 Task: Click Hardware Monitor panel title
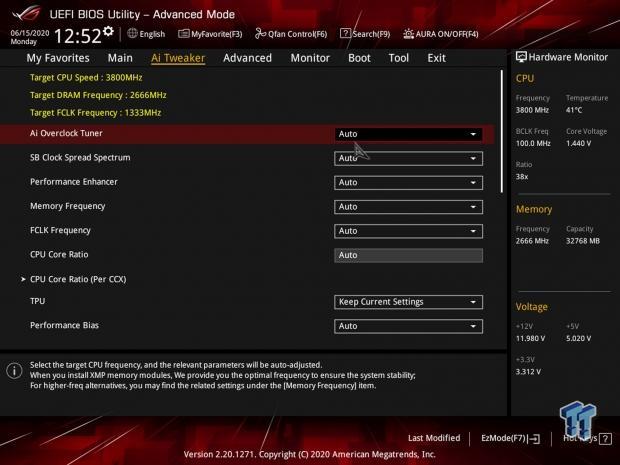pyautogui.click(x=562, y=57)
